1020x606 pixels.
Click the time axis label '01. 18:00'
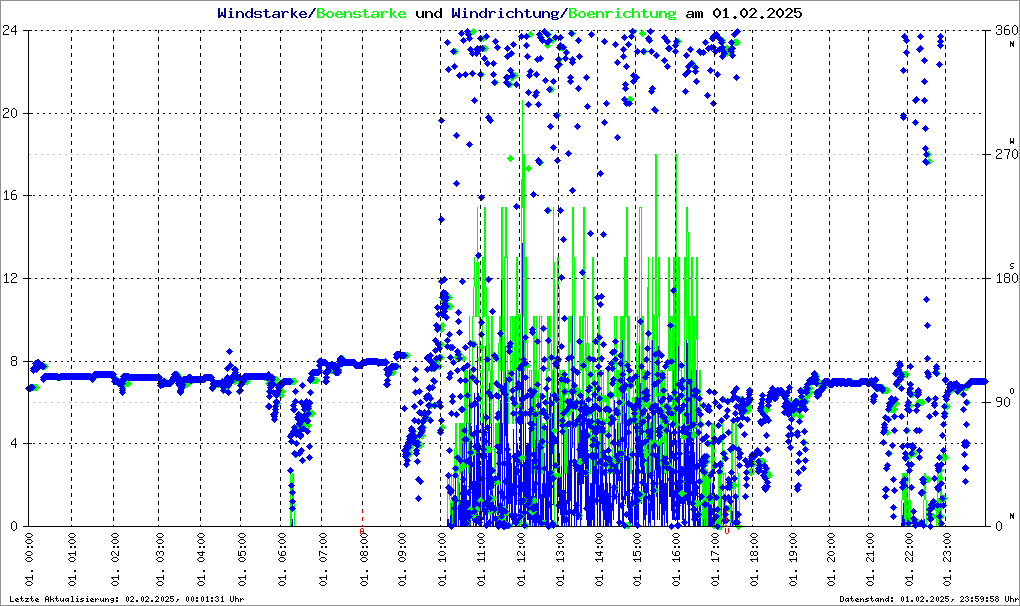click(x=754, y=559)
